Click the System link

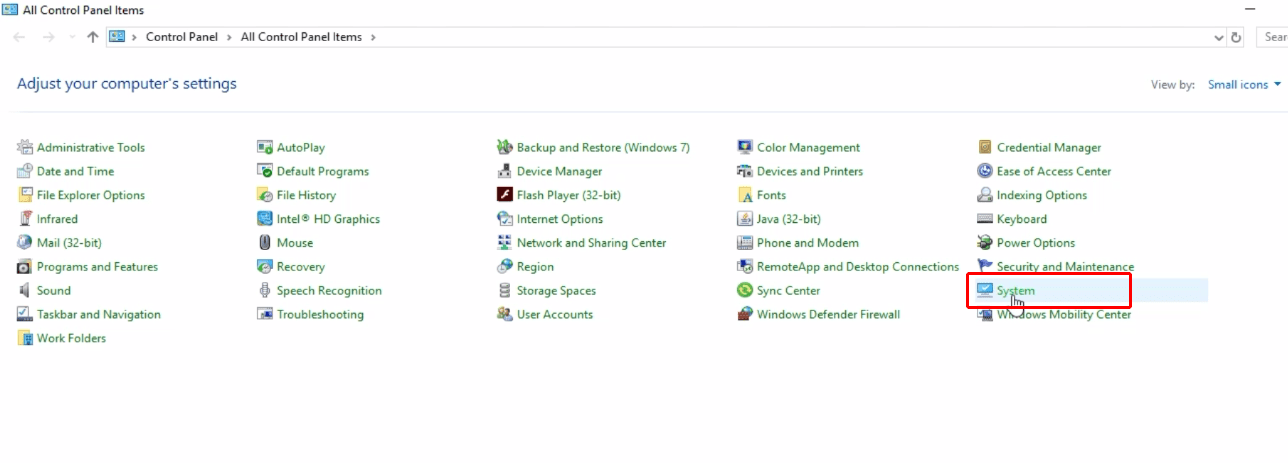[x=1015, y=291]
